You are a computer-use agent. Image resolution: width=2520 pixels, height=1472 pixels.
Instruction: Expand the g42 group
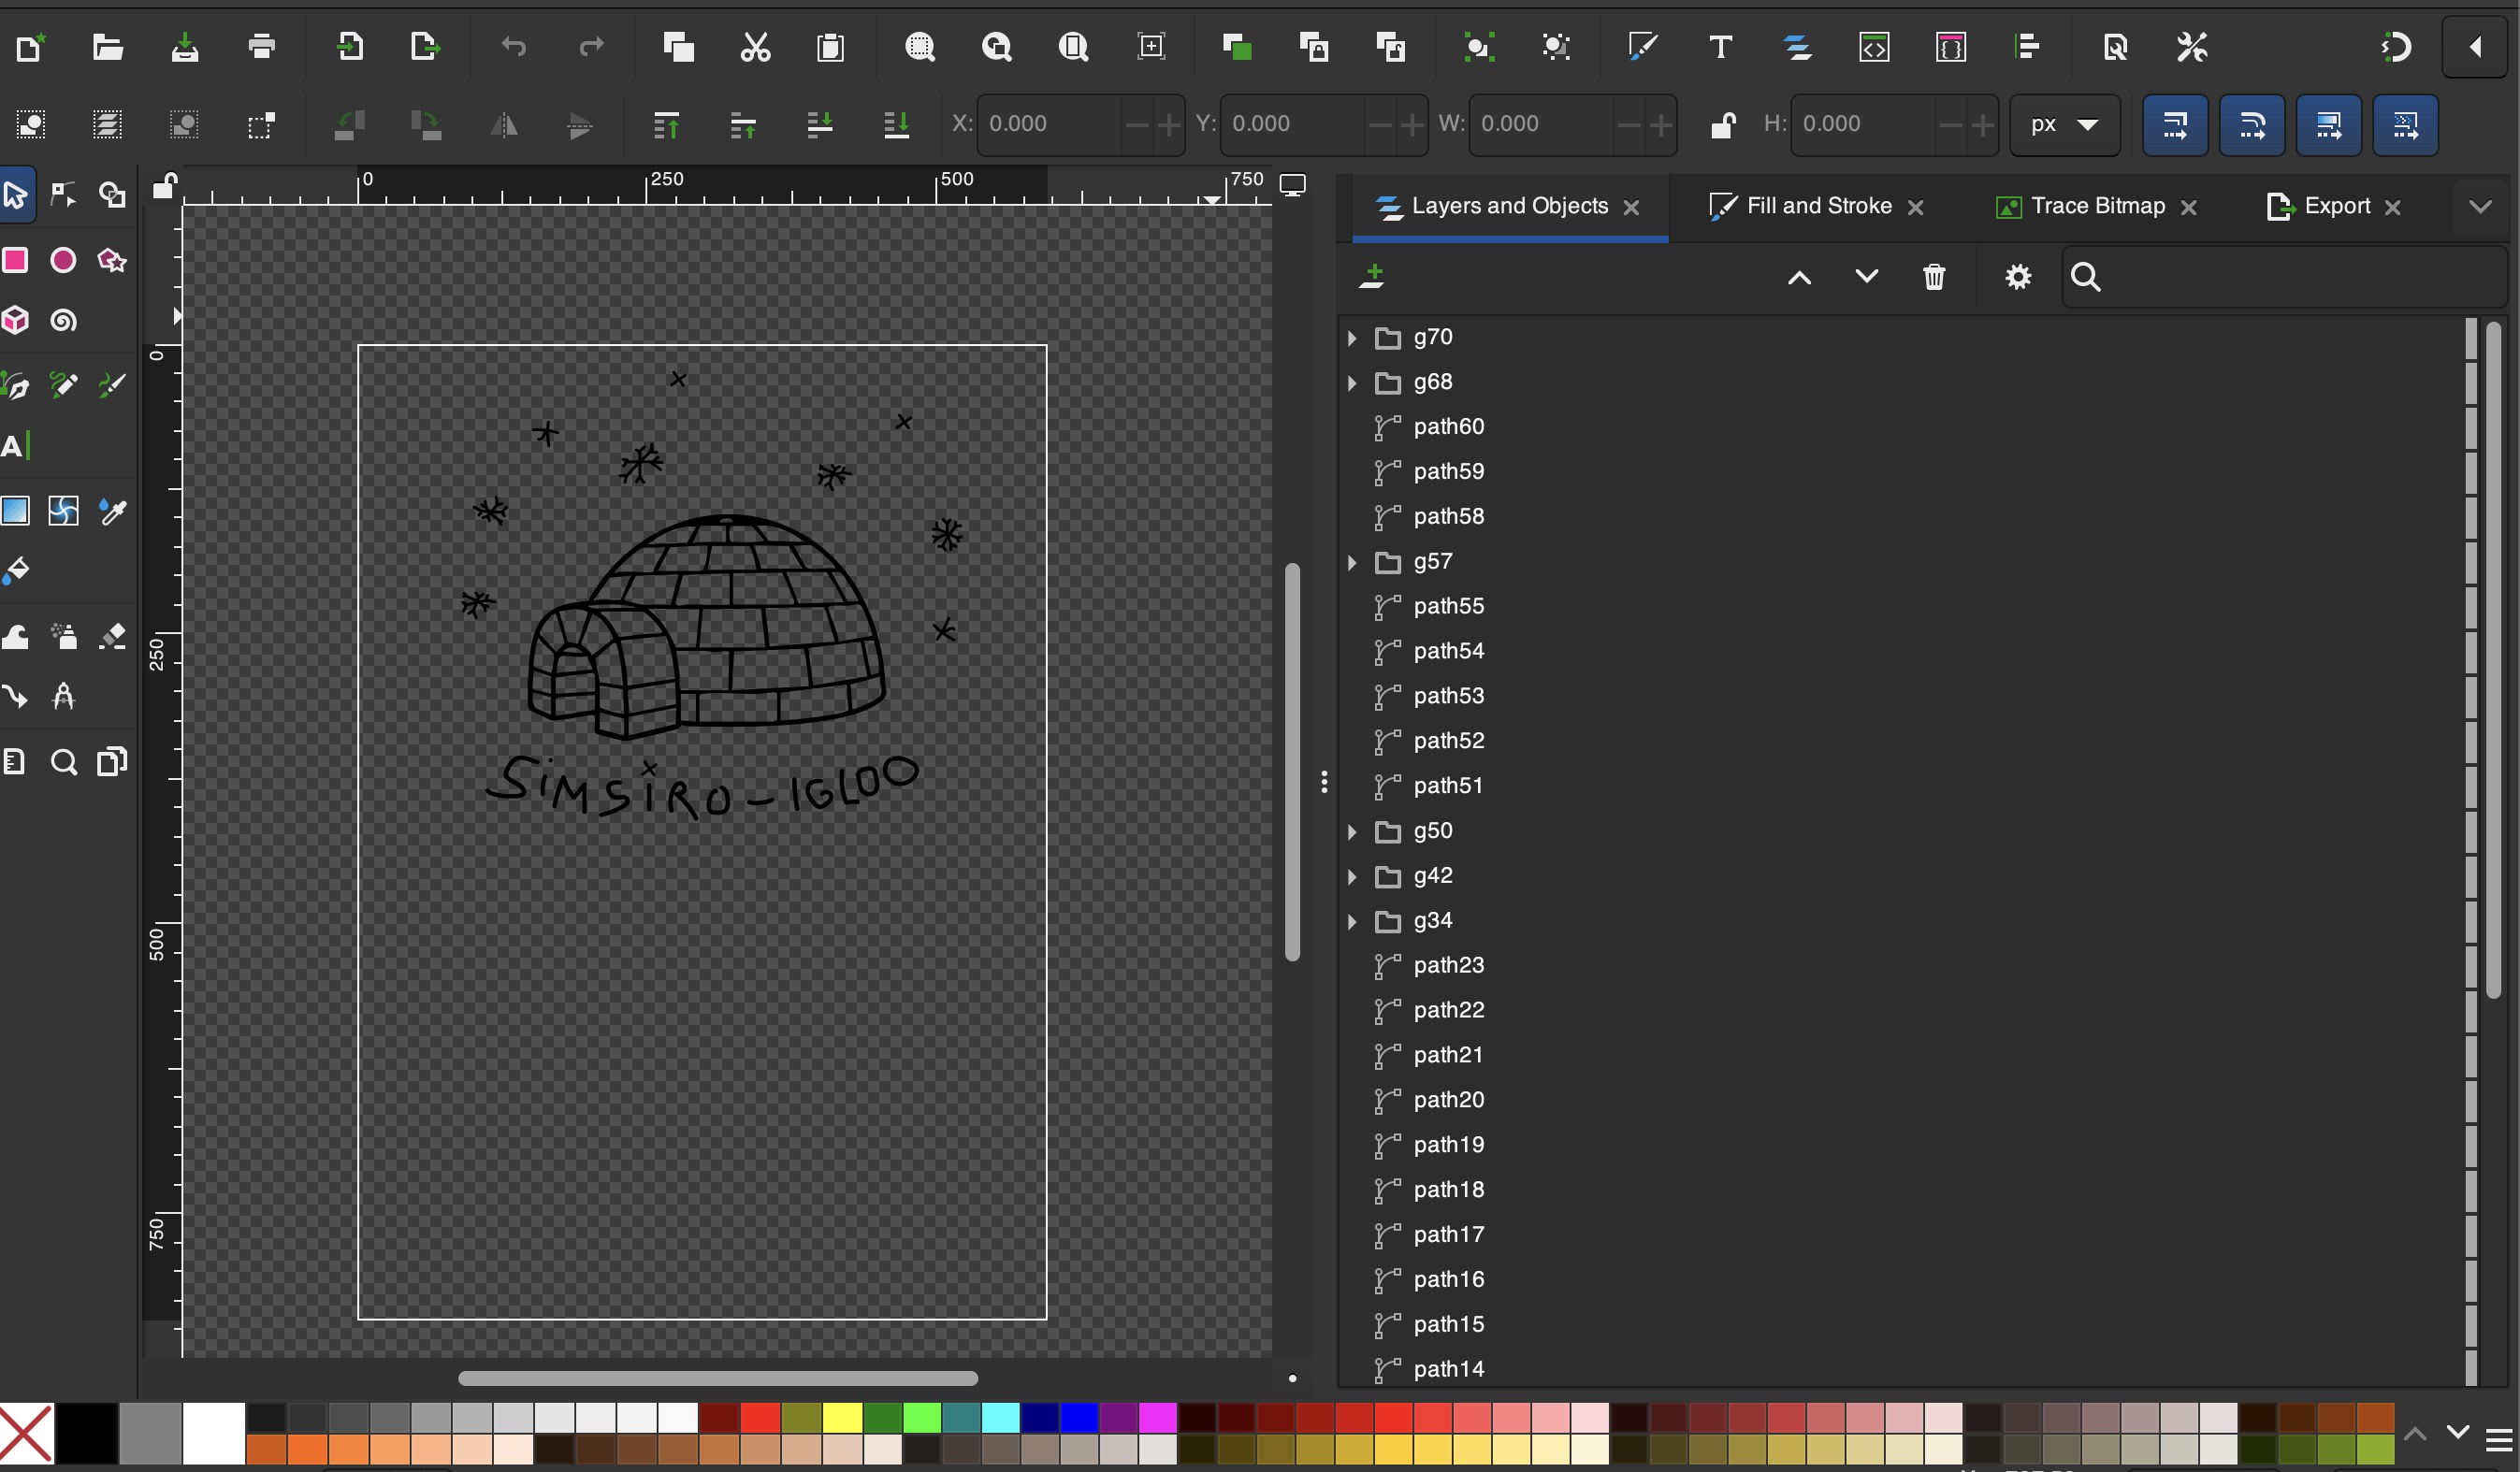1352,877
